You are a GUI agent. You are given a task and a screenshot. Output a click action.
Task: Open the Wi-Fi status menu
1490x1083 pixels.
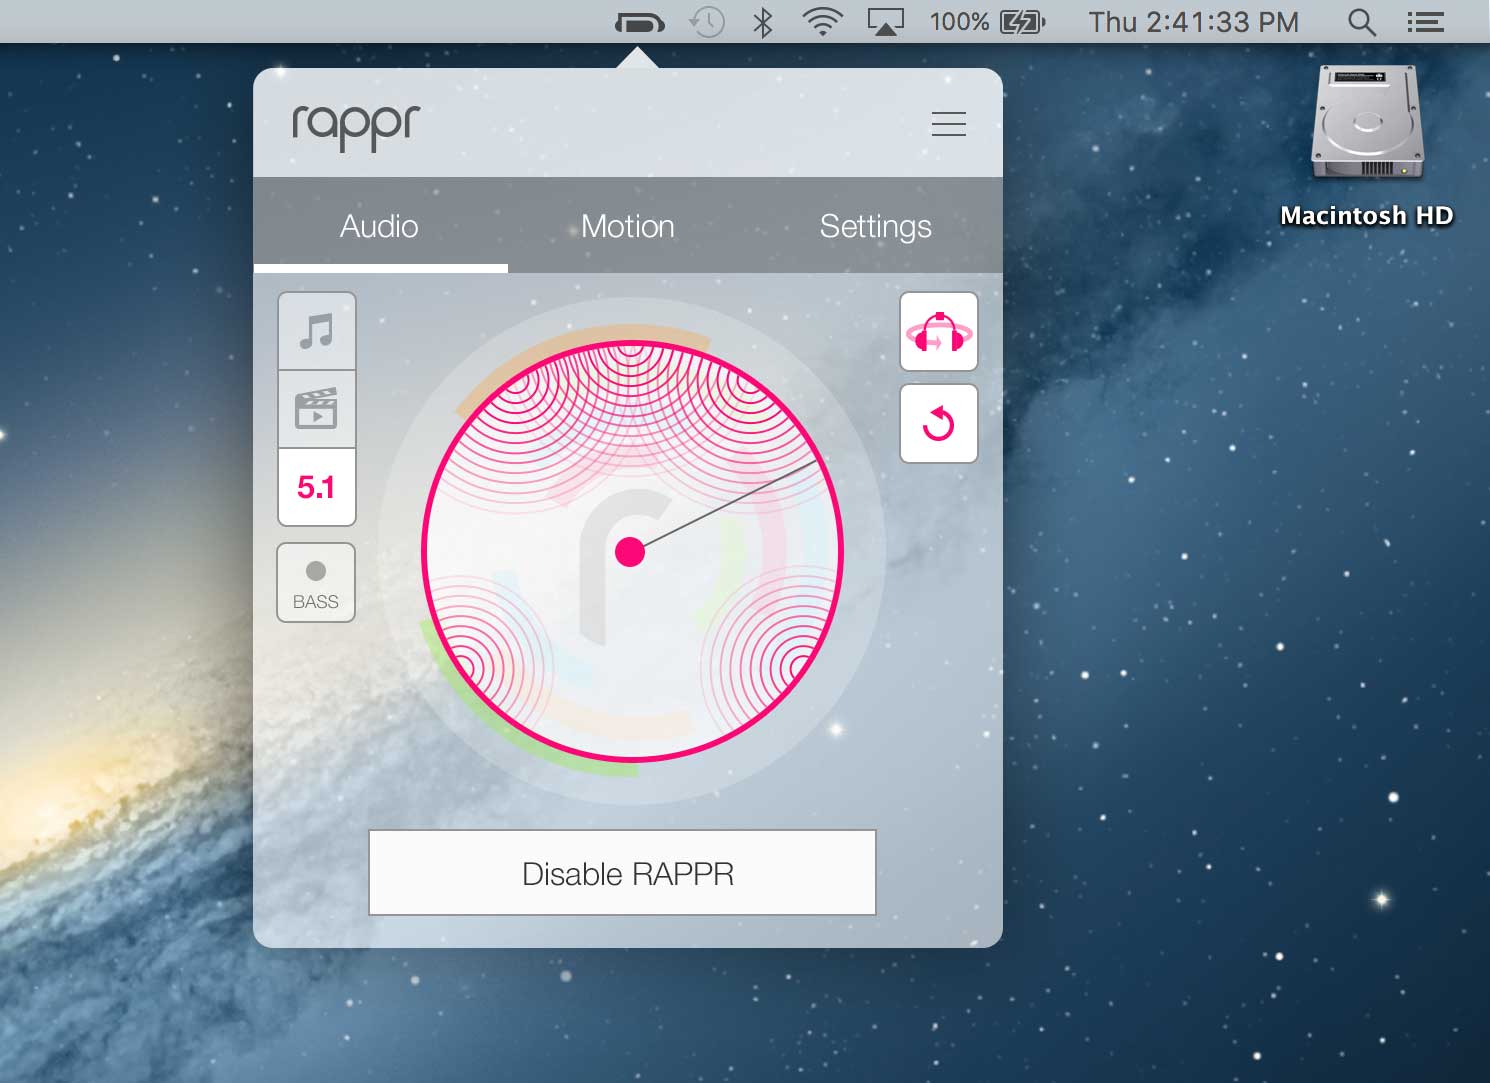coord(822,22)
